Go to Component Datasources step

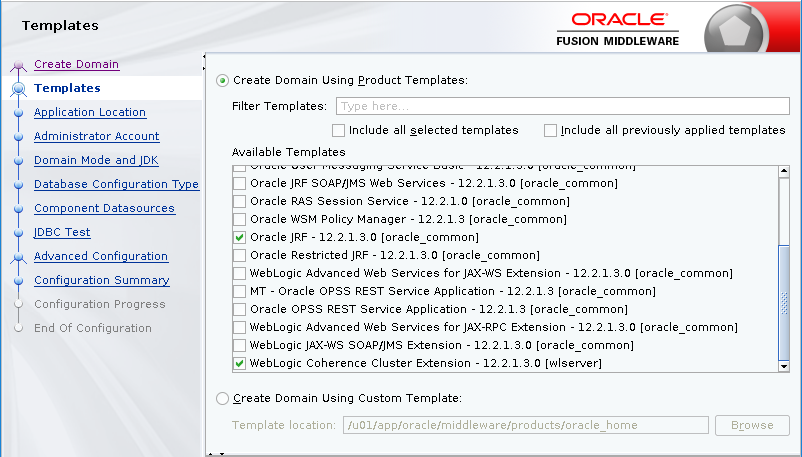pos(104,208)
